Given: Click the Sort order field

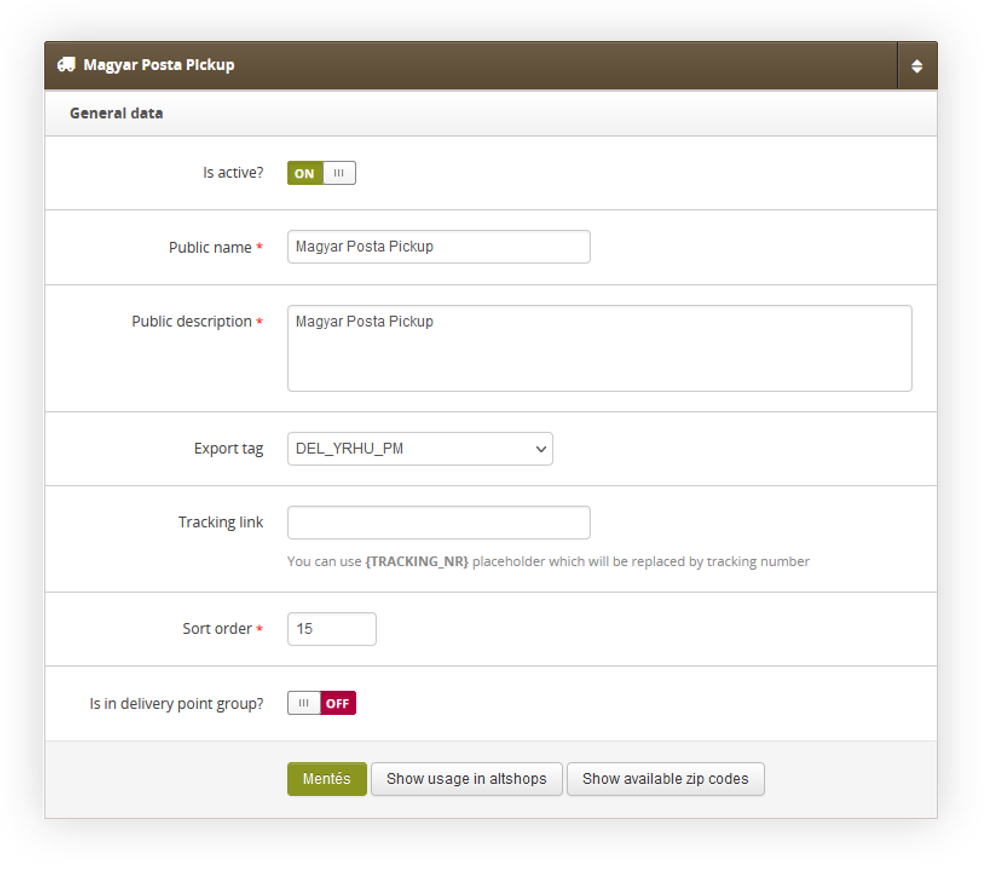Looking at the screenshot, I should [331, 629].
